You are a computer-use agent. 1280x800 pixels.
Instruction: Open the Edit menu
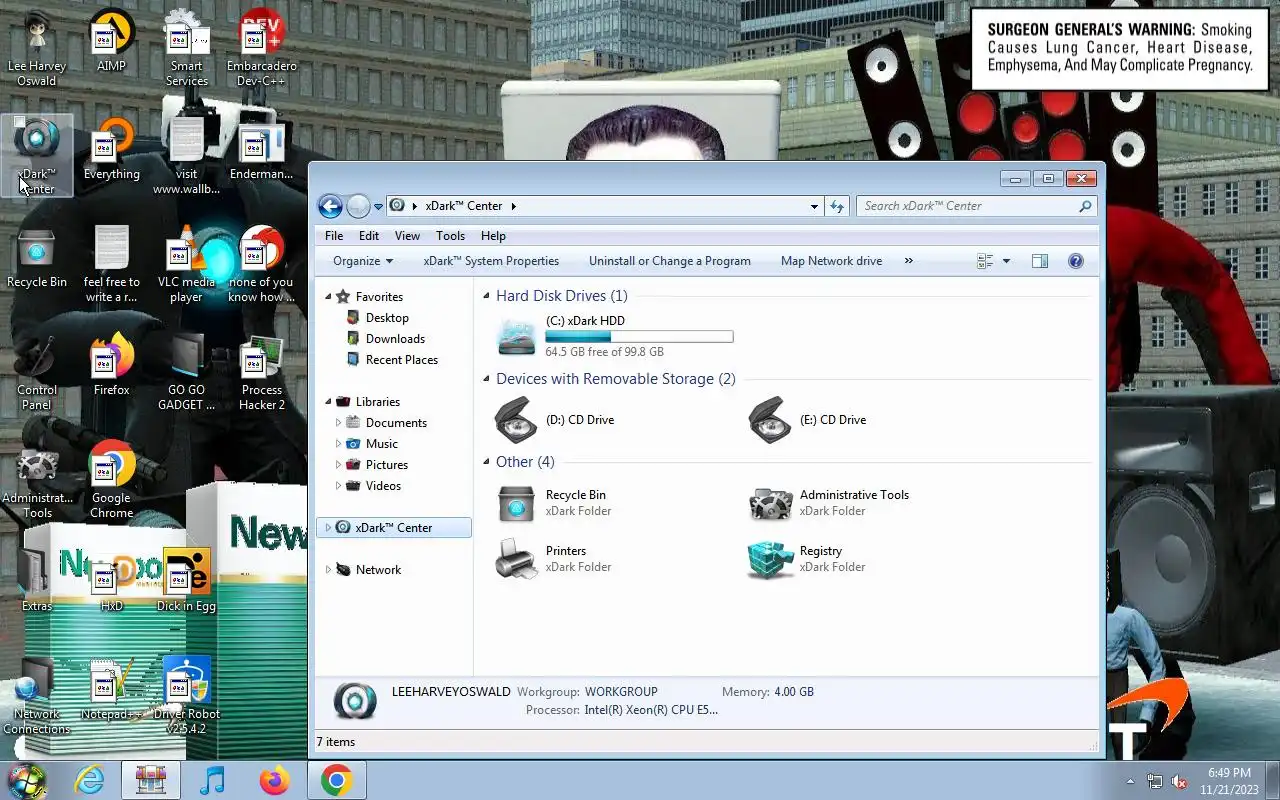click(x=369, y=236)
